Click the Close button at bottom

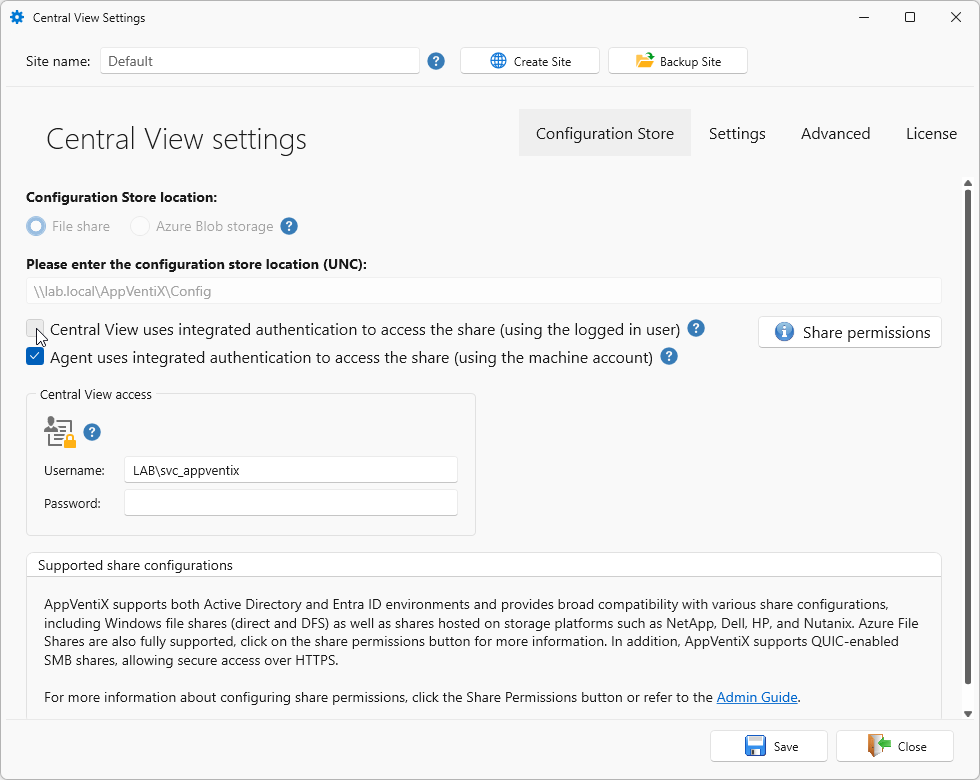[x=895, y=746]
